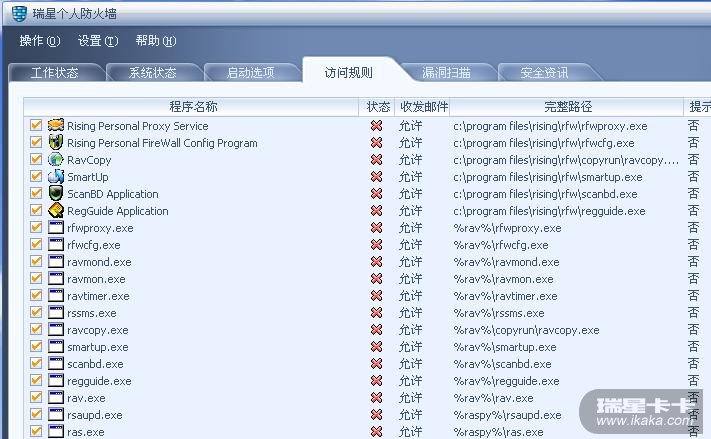
Task: Toggle the rfwproxy.exe rule checkbox
Action: [36, 227]
